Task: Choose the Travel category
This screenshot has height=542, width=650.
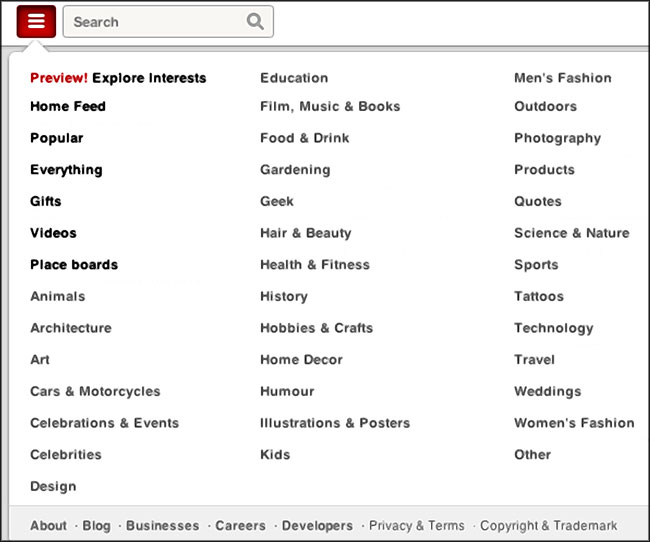Action: click(534, 360)
